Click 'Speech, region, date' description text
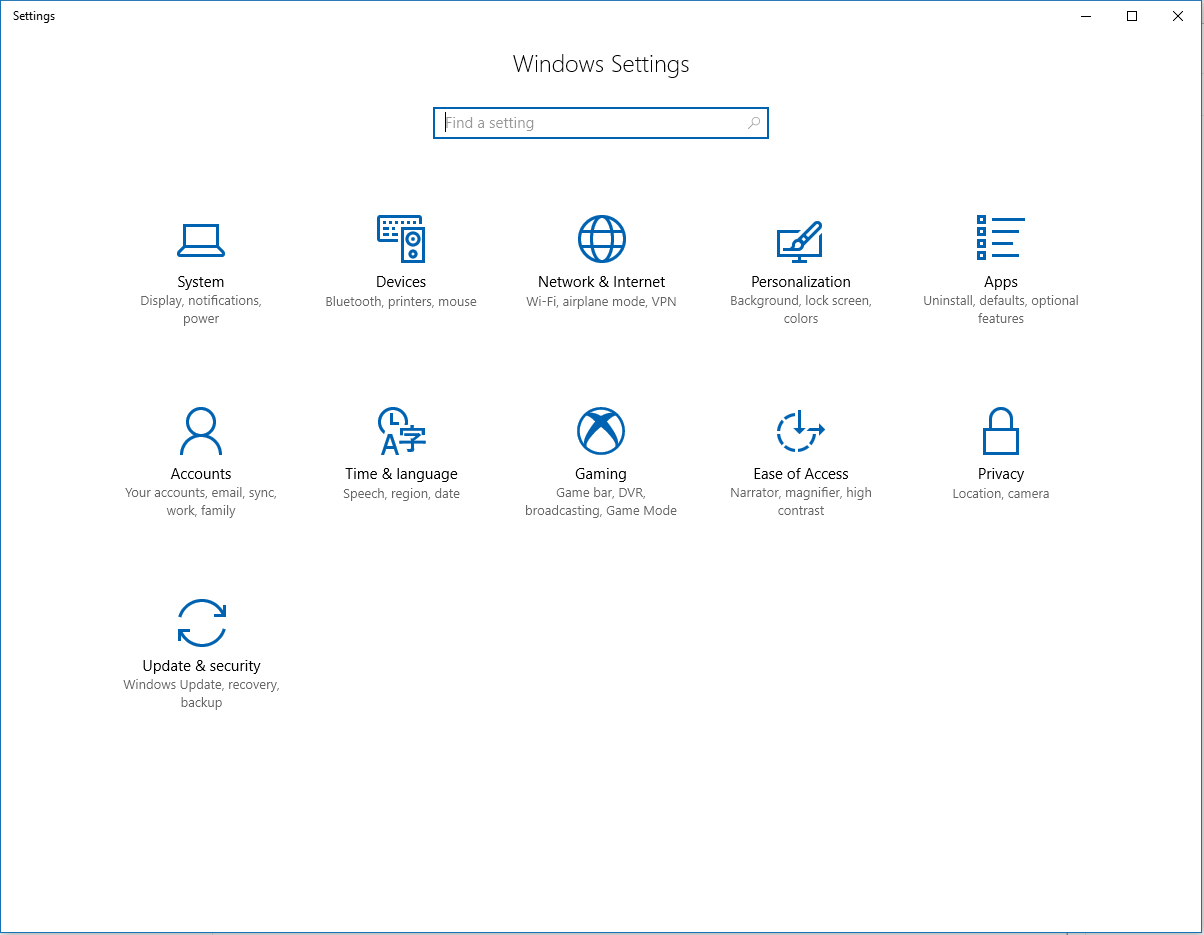The width and height of the screenshot is (1204, 935). point(401,494)
